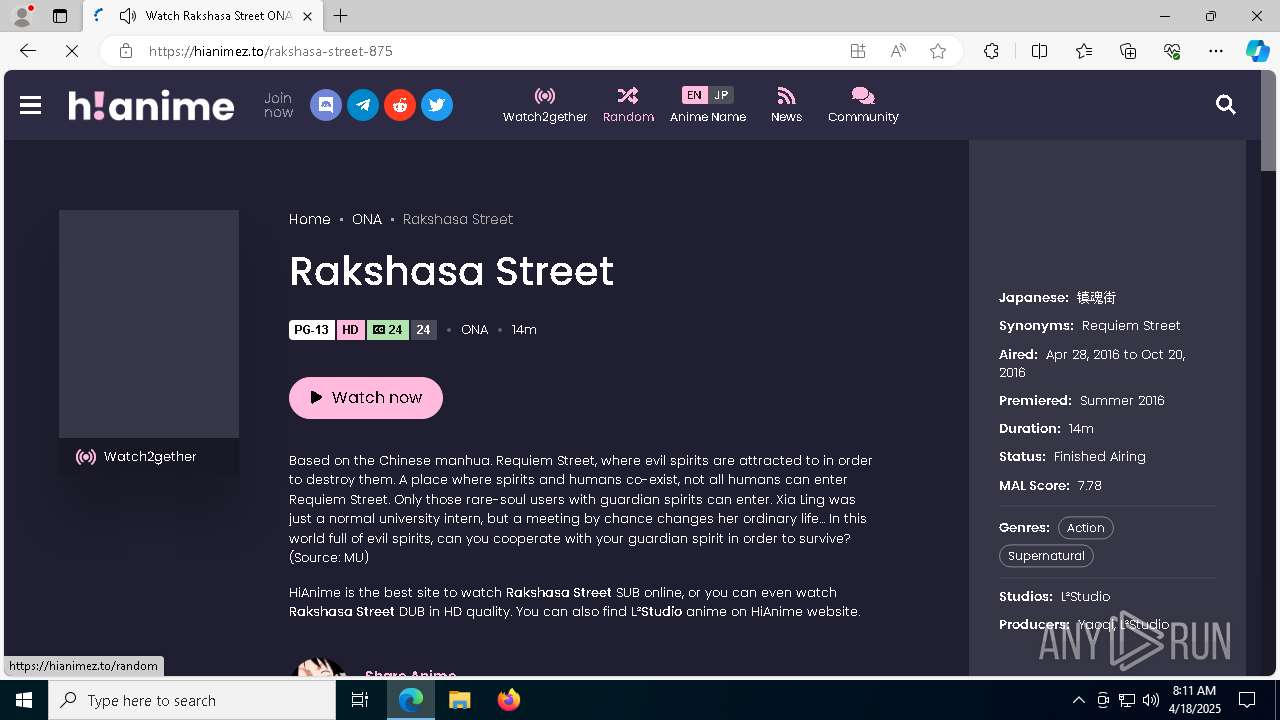Open the tab actions menu
The image size is (1280, 720).
60,16
